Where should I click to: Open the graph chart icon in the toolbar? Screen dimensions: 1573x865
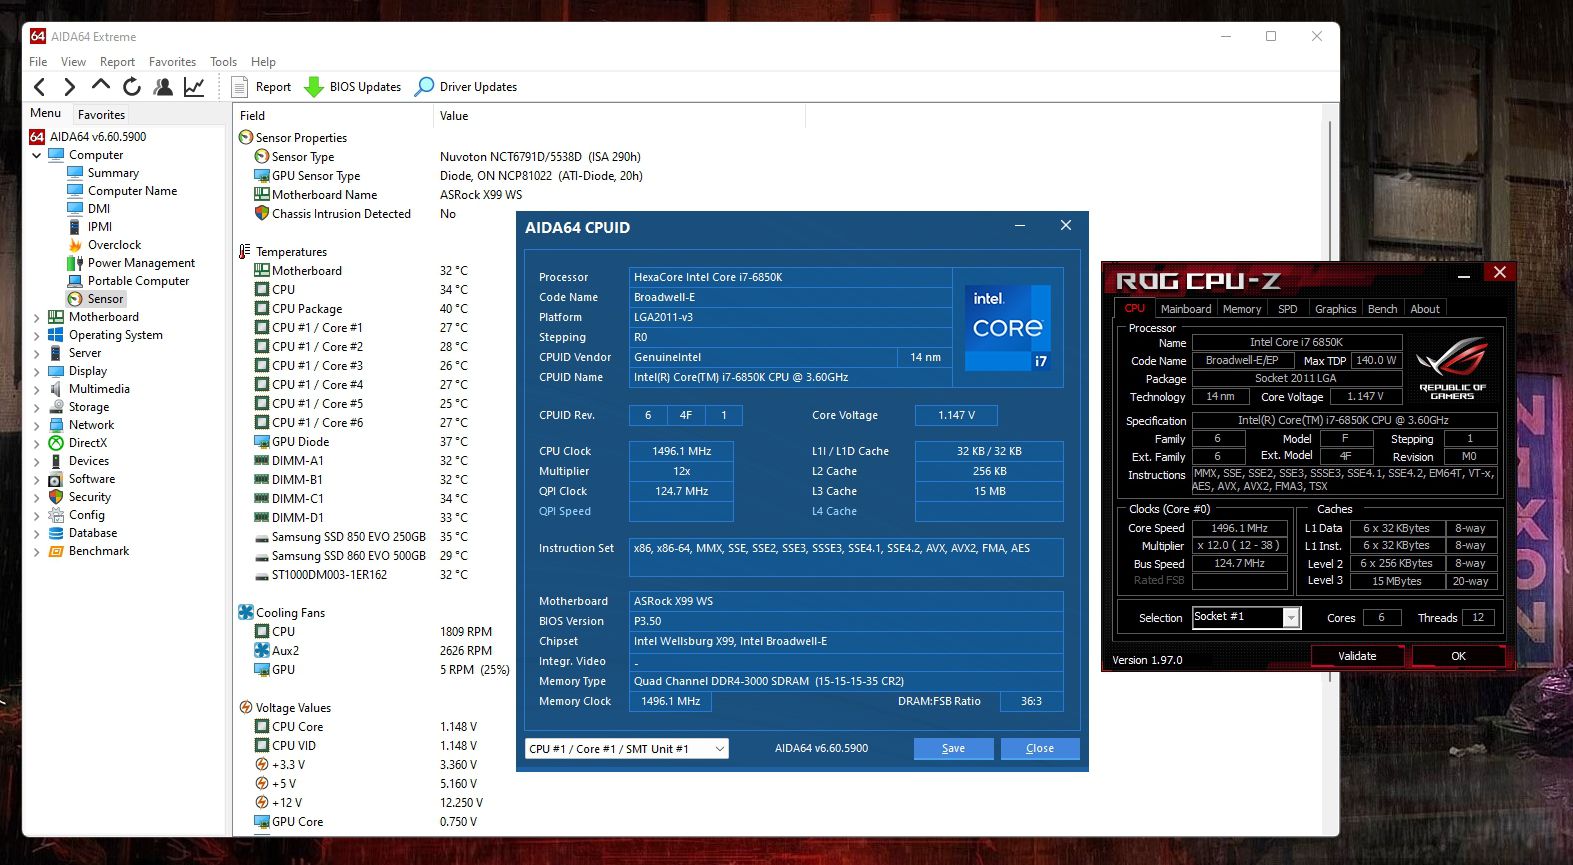(x=194, y=87)
